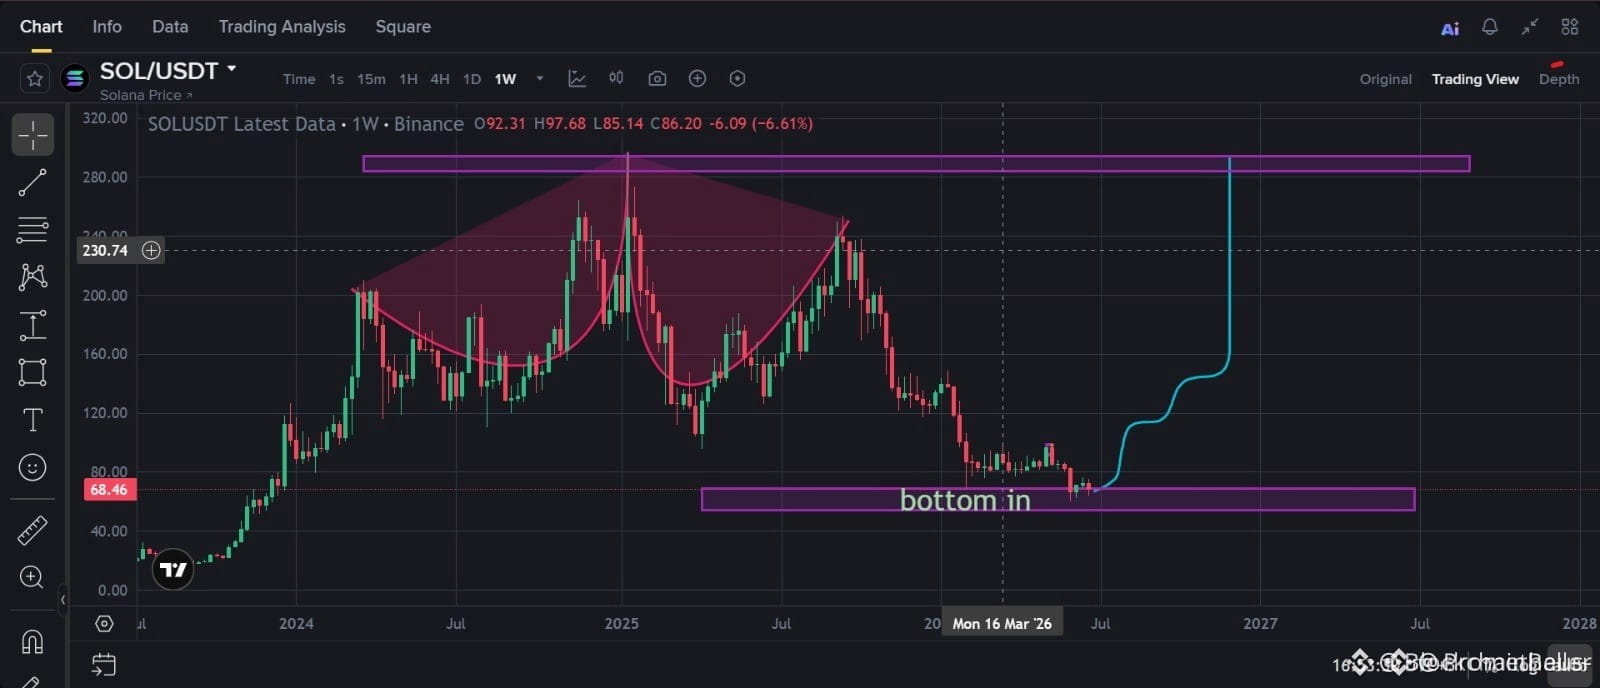Select the pattern drawing tool
Viewport: 1600px width, 688px height.
[x=33, y=277]
